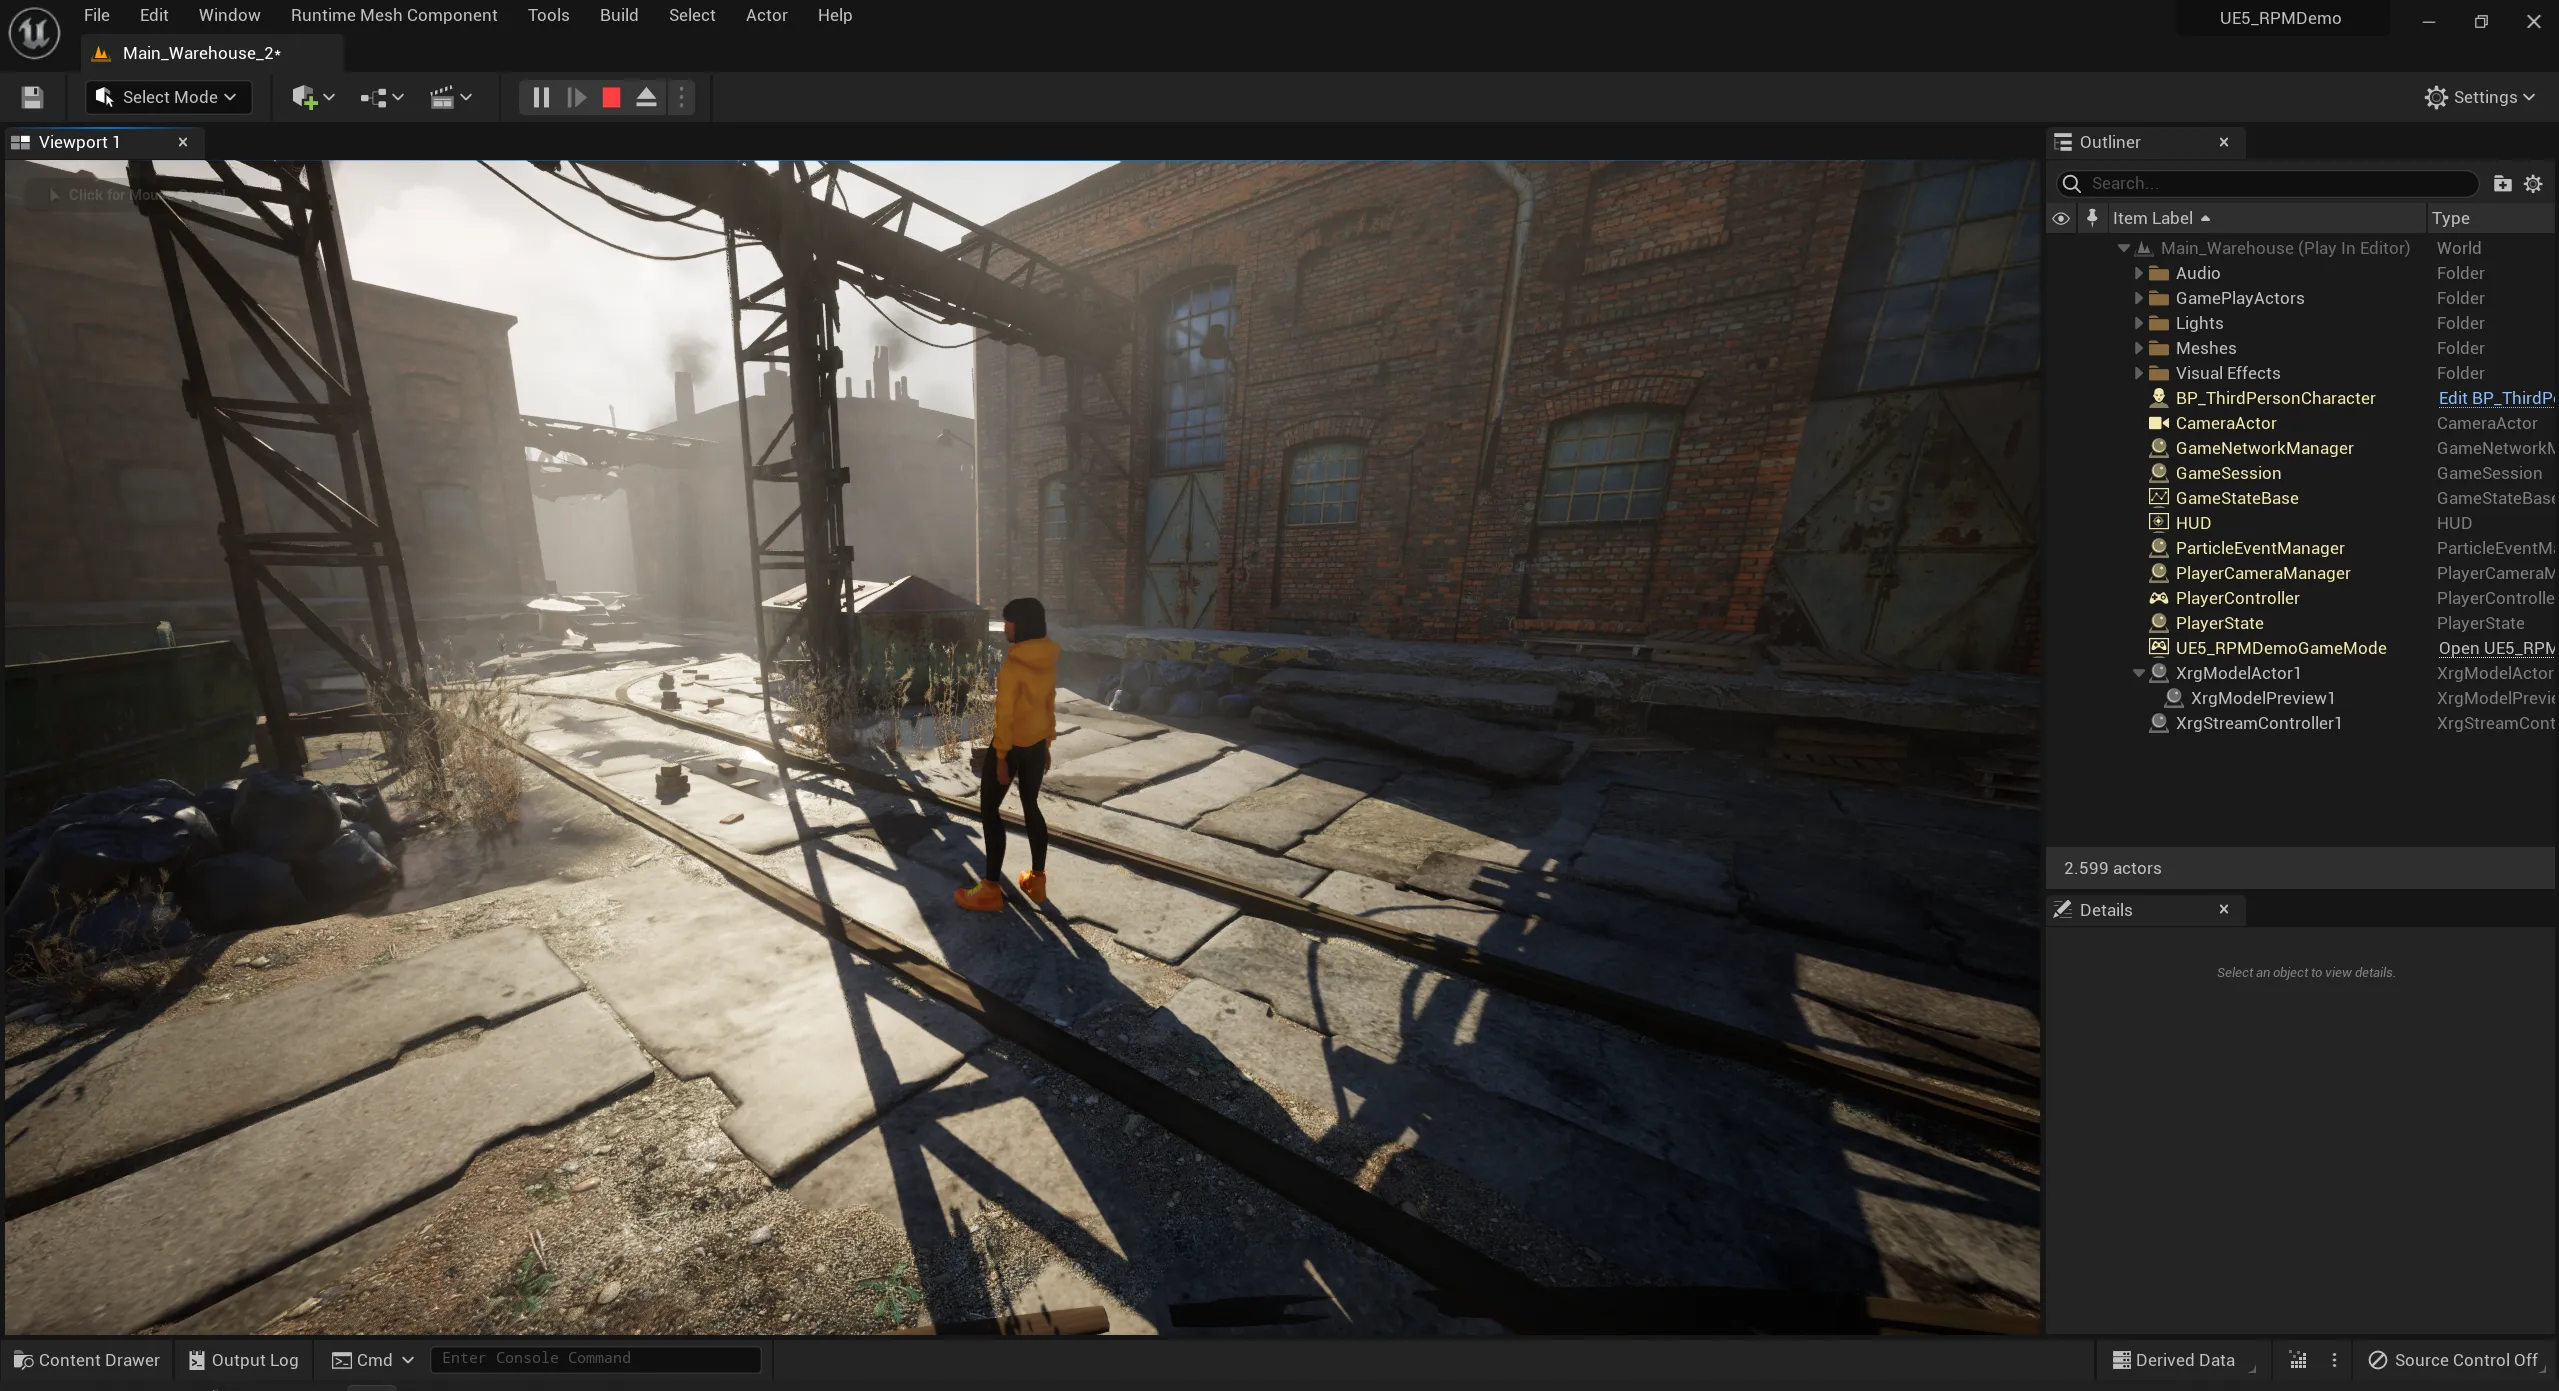The image size is (2559, 1391).
Task: Toggle visibility column eye in Outliner header
Action: click(x=2061, y=218)
